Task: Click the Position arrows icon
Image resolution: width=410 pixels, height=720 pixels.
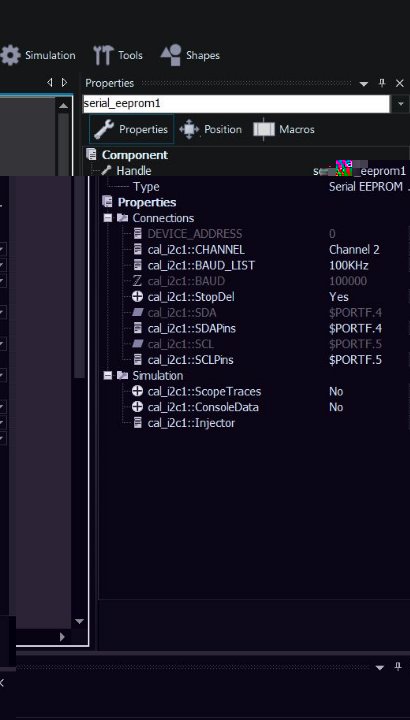Action: click(189, 129)
